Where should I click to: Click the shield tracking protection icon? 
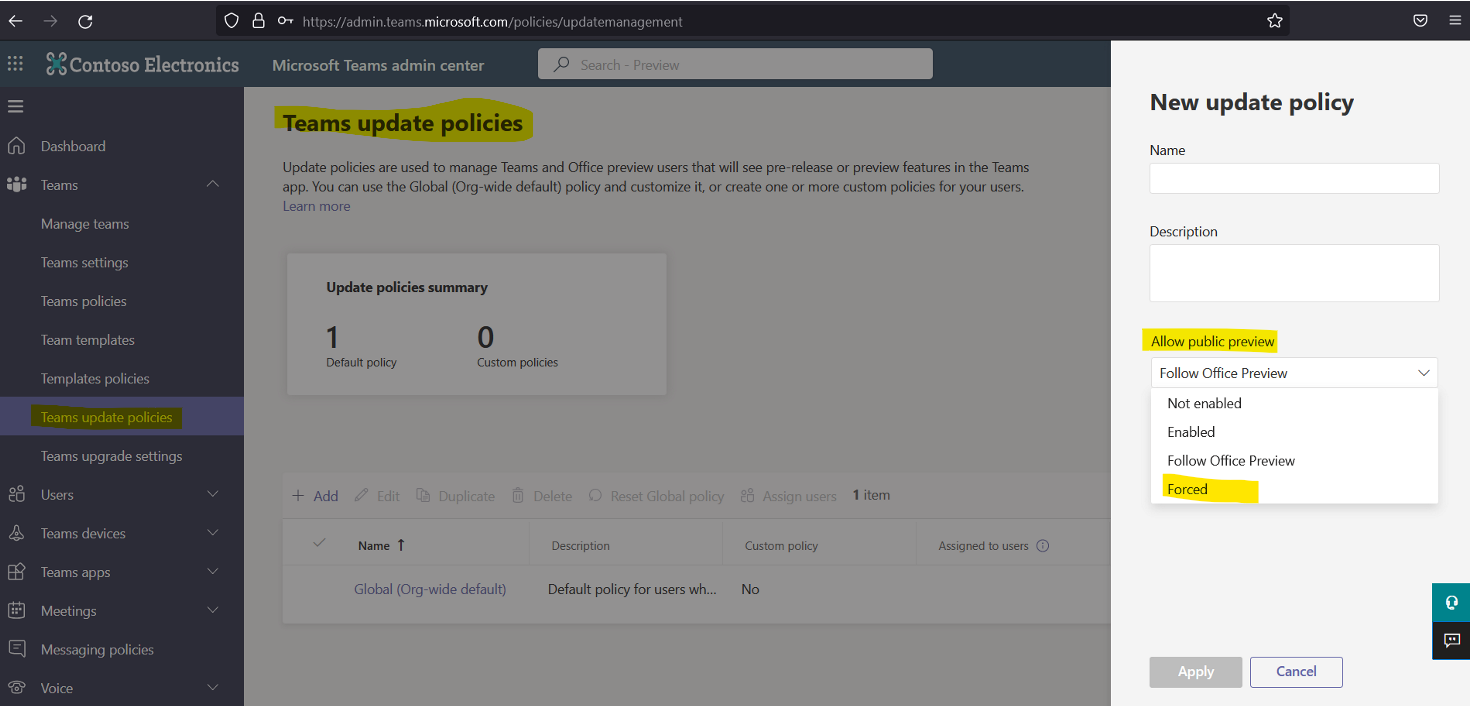[231, 20]
